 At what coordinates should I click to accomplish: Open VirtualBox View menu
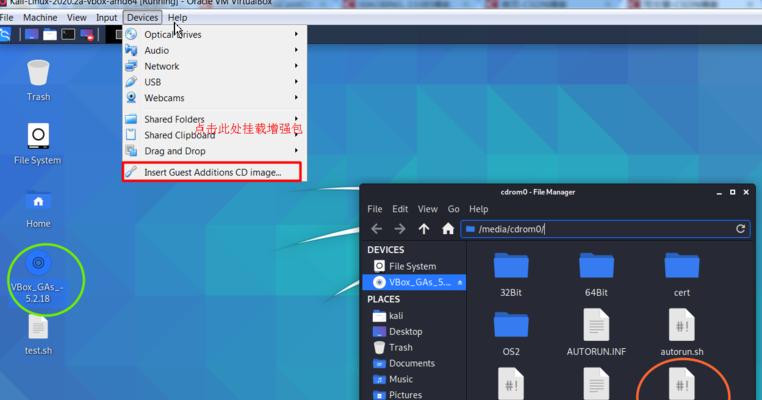click(x=77, y=17)
